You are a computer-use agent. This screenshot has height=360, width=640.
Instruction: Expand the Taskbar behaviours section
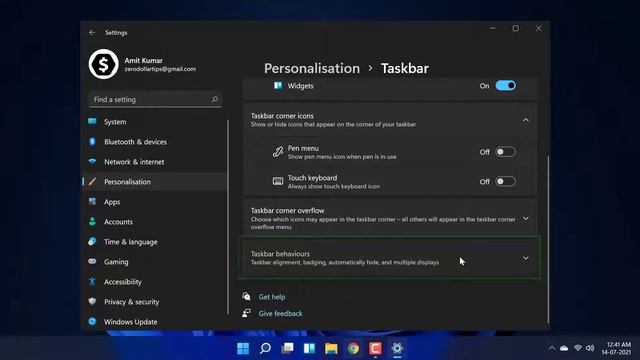pos(526,258)
